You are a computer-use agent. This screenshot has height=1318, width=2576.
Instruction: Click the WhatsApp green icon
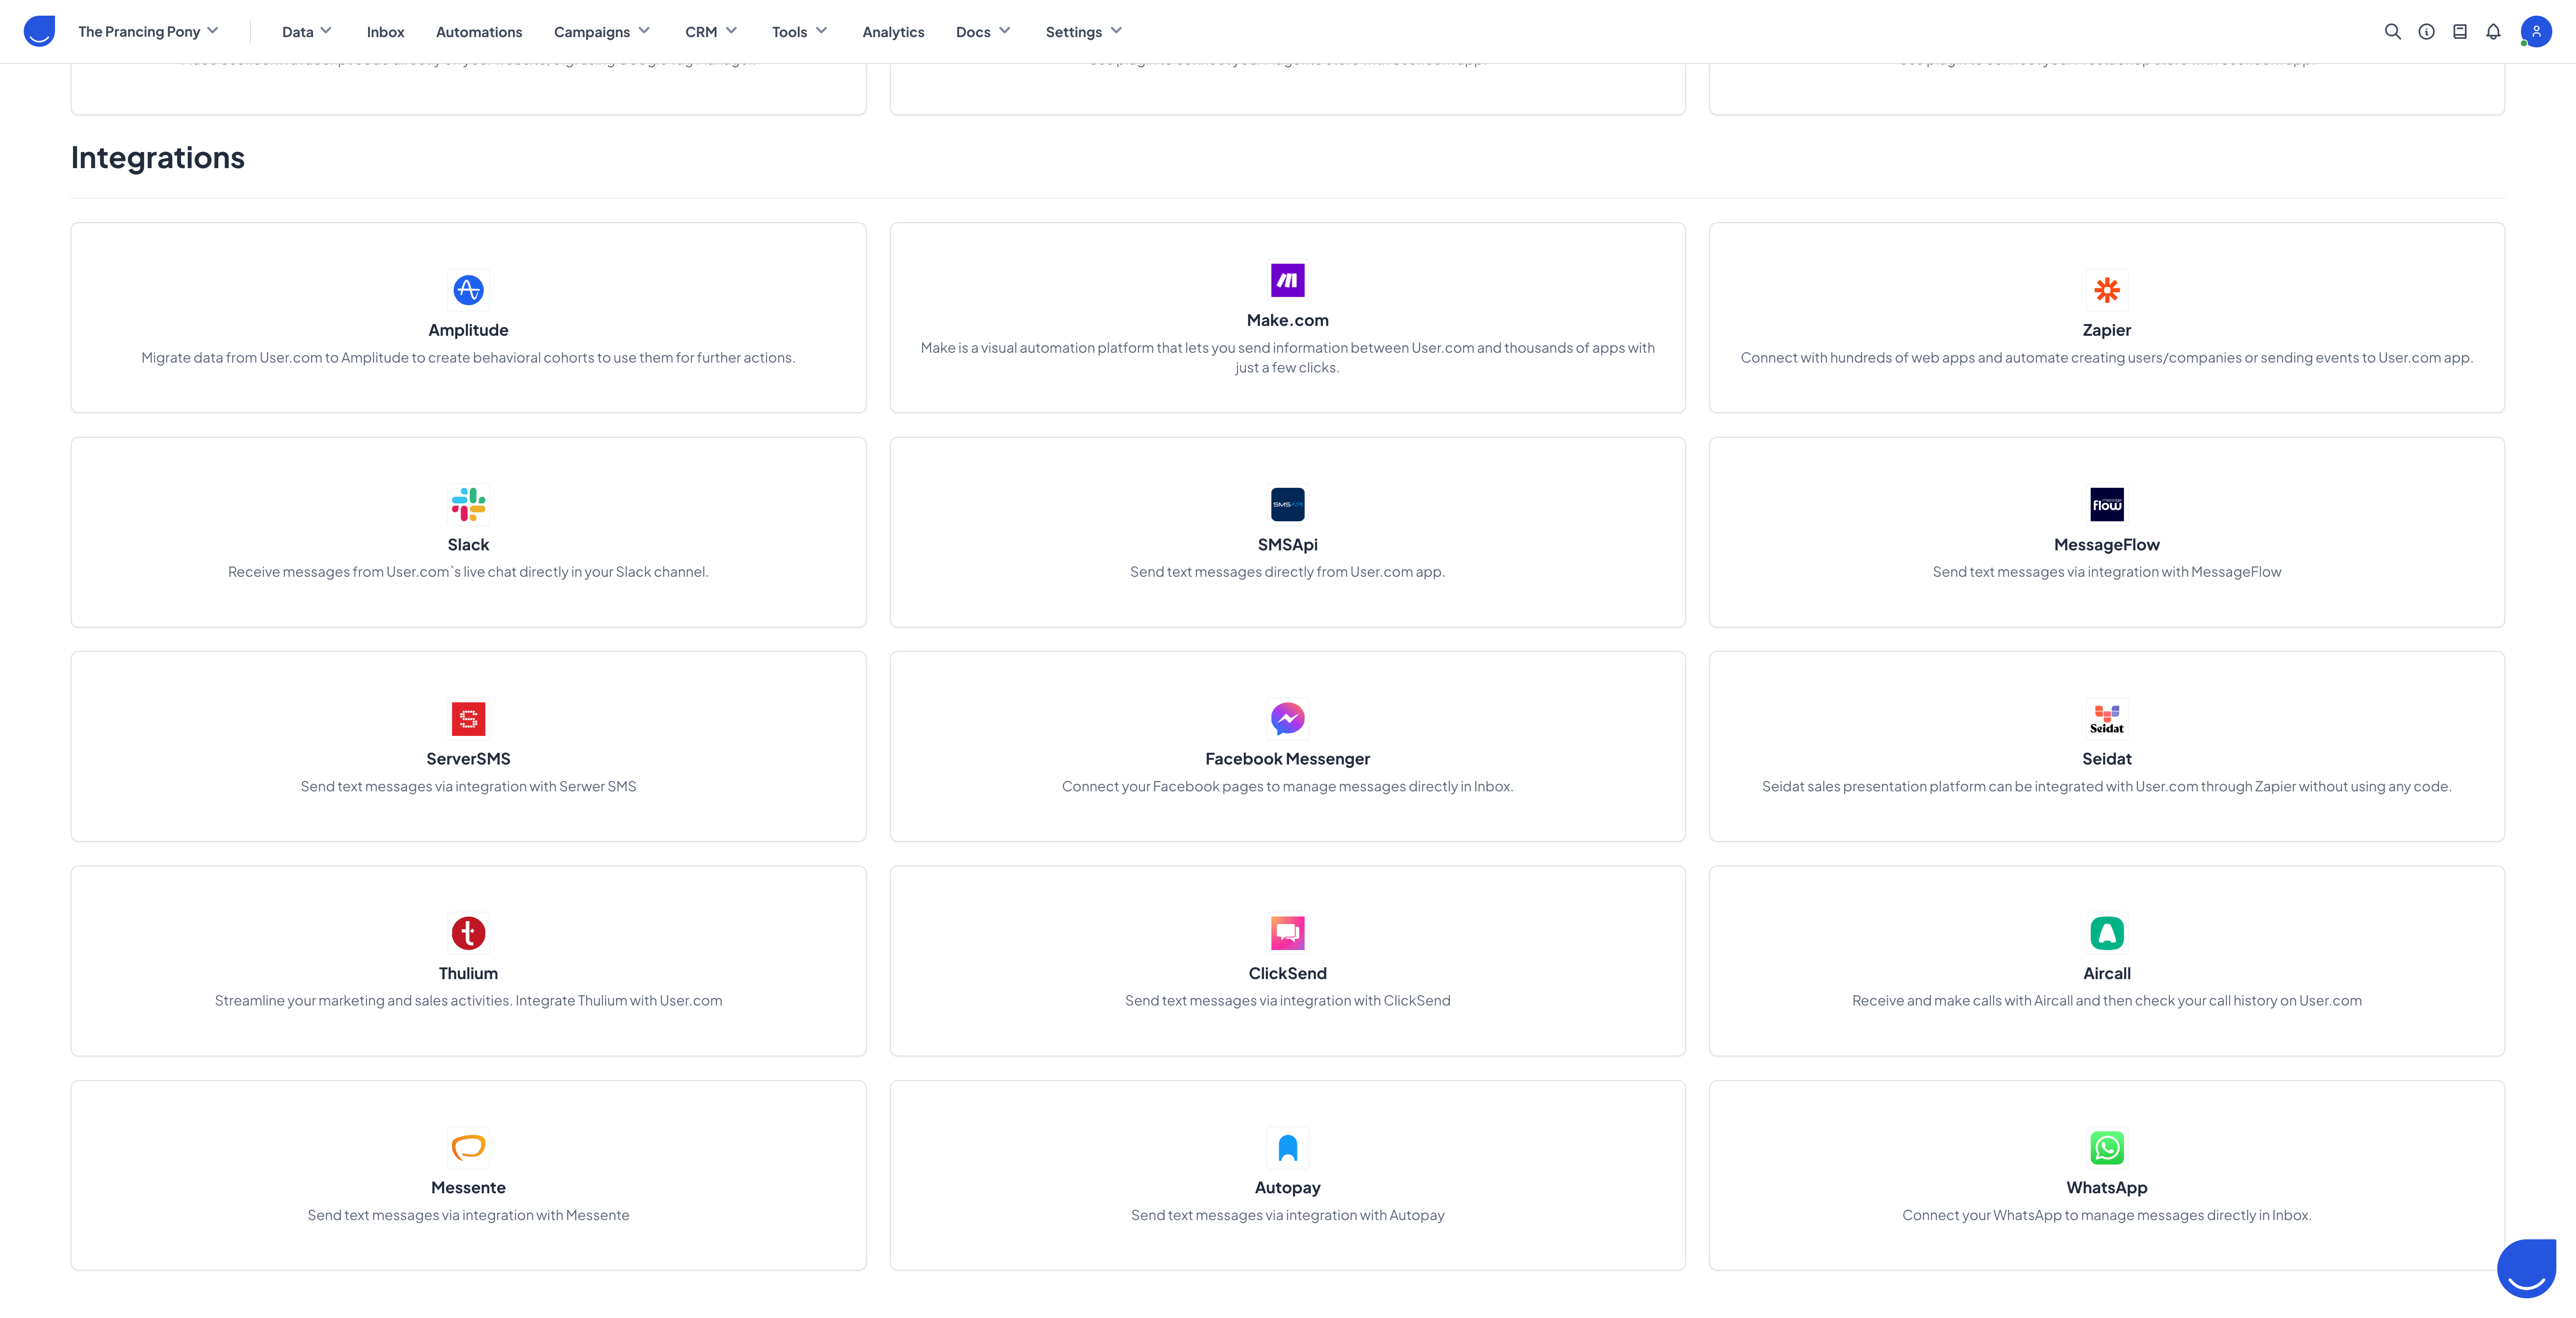[2106, 1147]
